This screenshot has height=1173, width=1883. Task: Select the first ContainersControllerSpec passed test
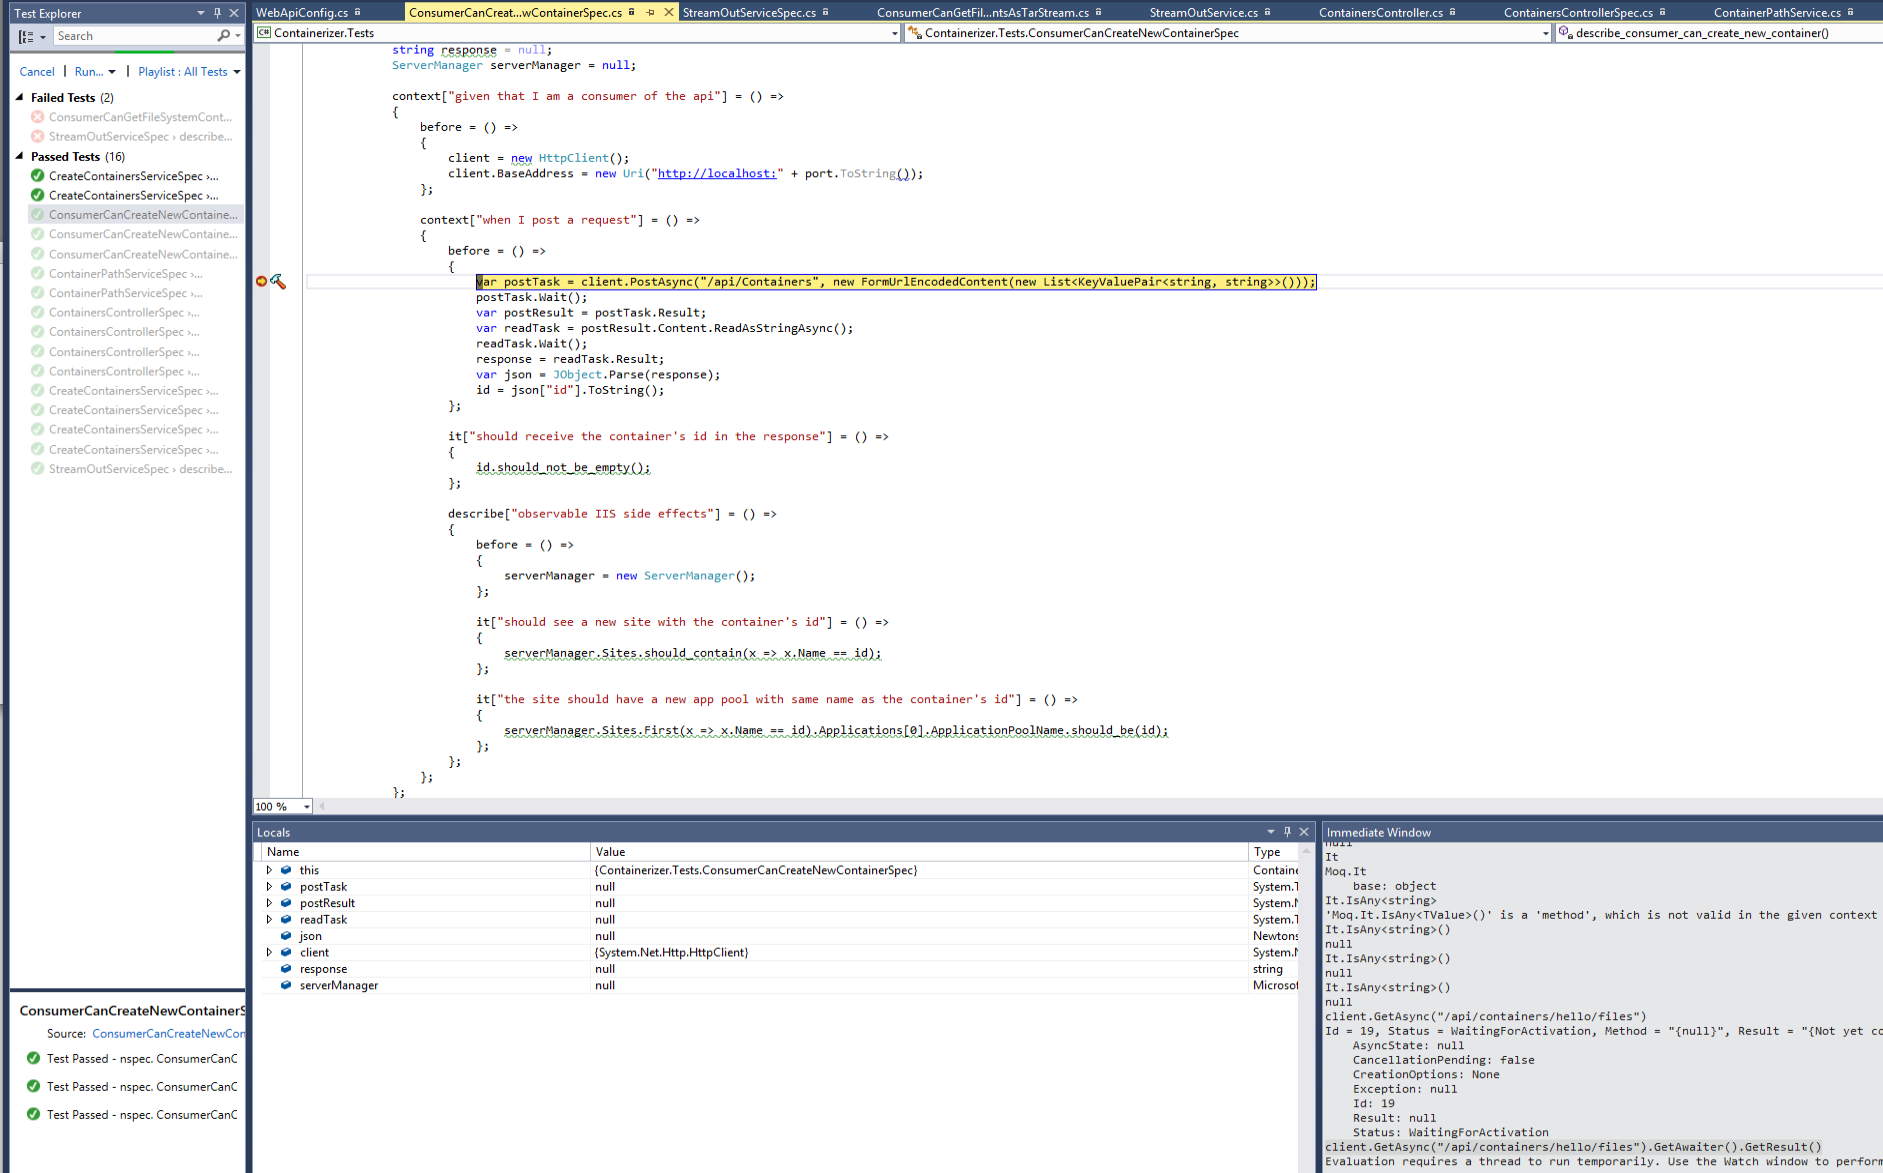pyautogui.click(x=124, y=313)
